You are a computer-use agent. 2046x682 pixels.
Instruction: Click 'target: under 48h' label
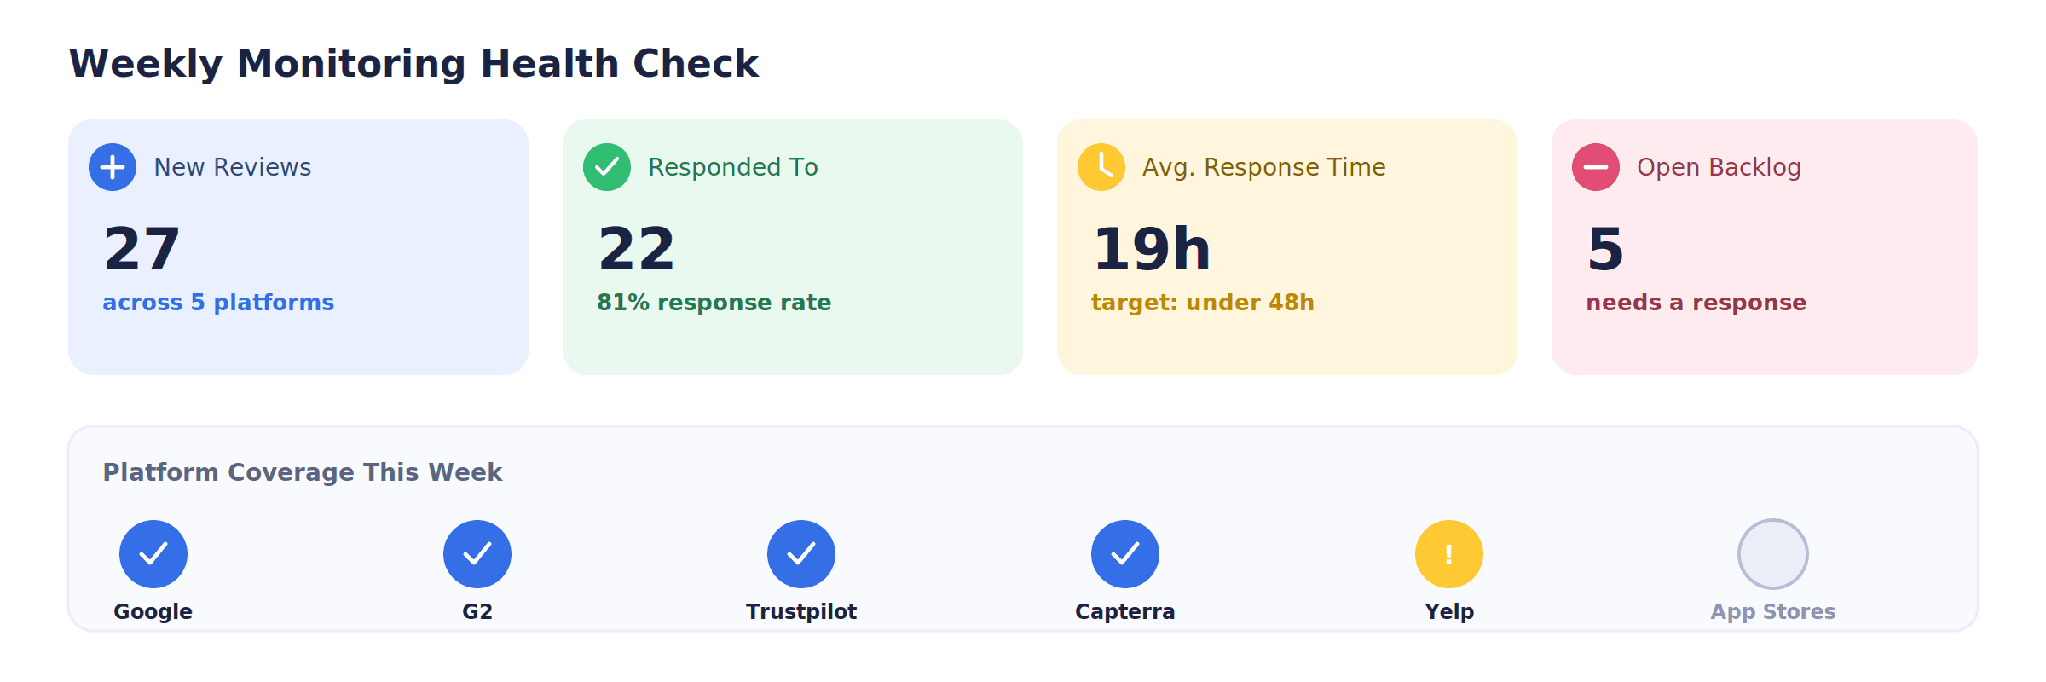point(1202,302)
